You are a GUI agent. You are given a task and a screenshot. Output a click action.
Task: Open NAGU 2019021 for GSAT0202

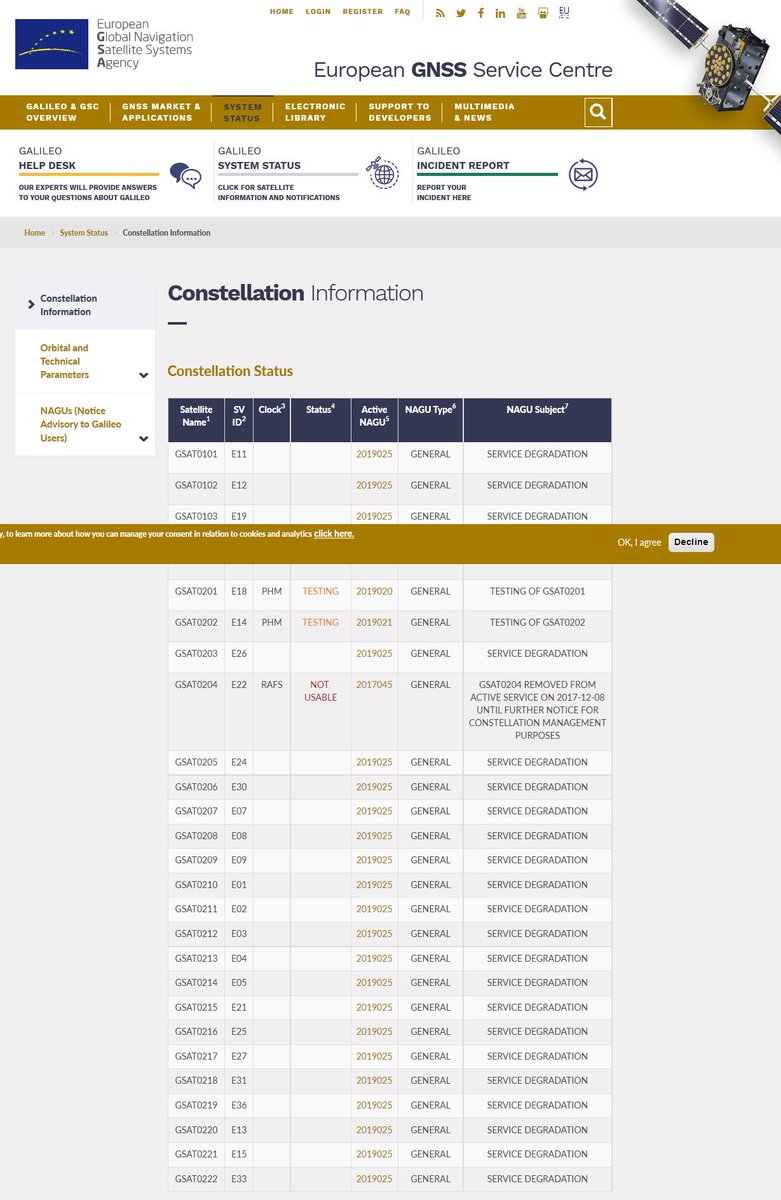click(374, 622)
